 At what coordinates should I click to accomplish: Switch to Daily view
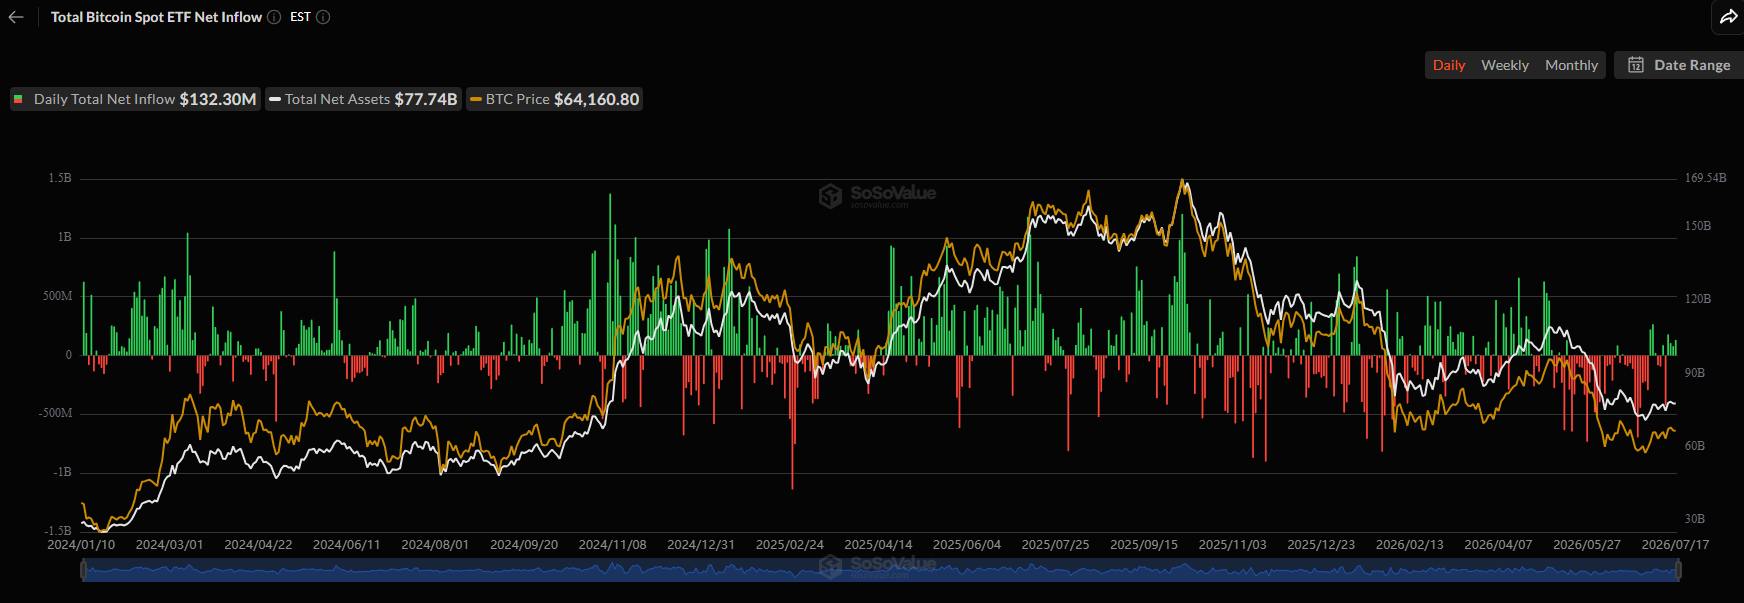1449,65
